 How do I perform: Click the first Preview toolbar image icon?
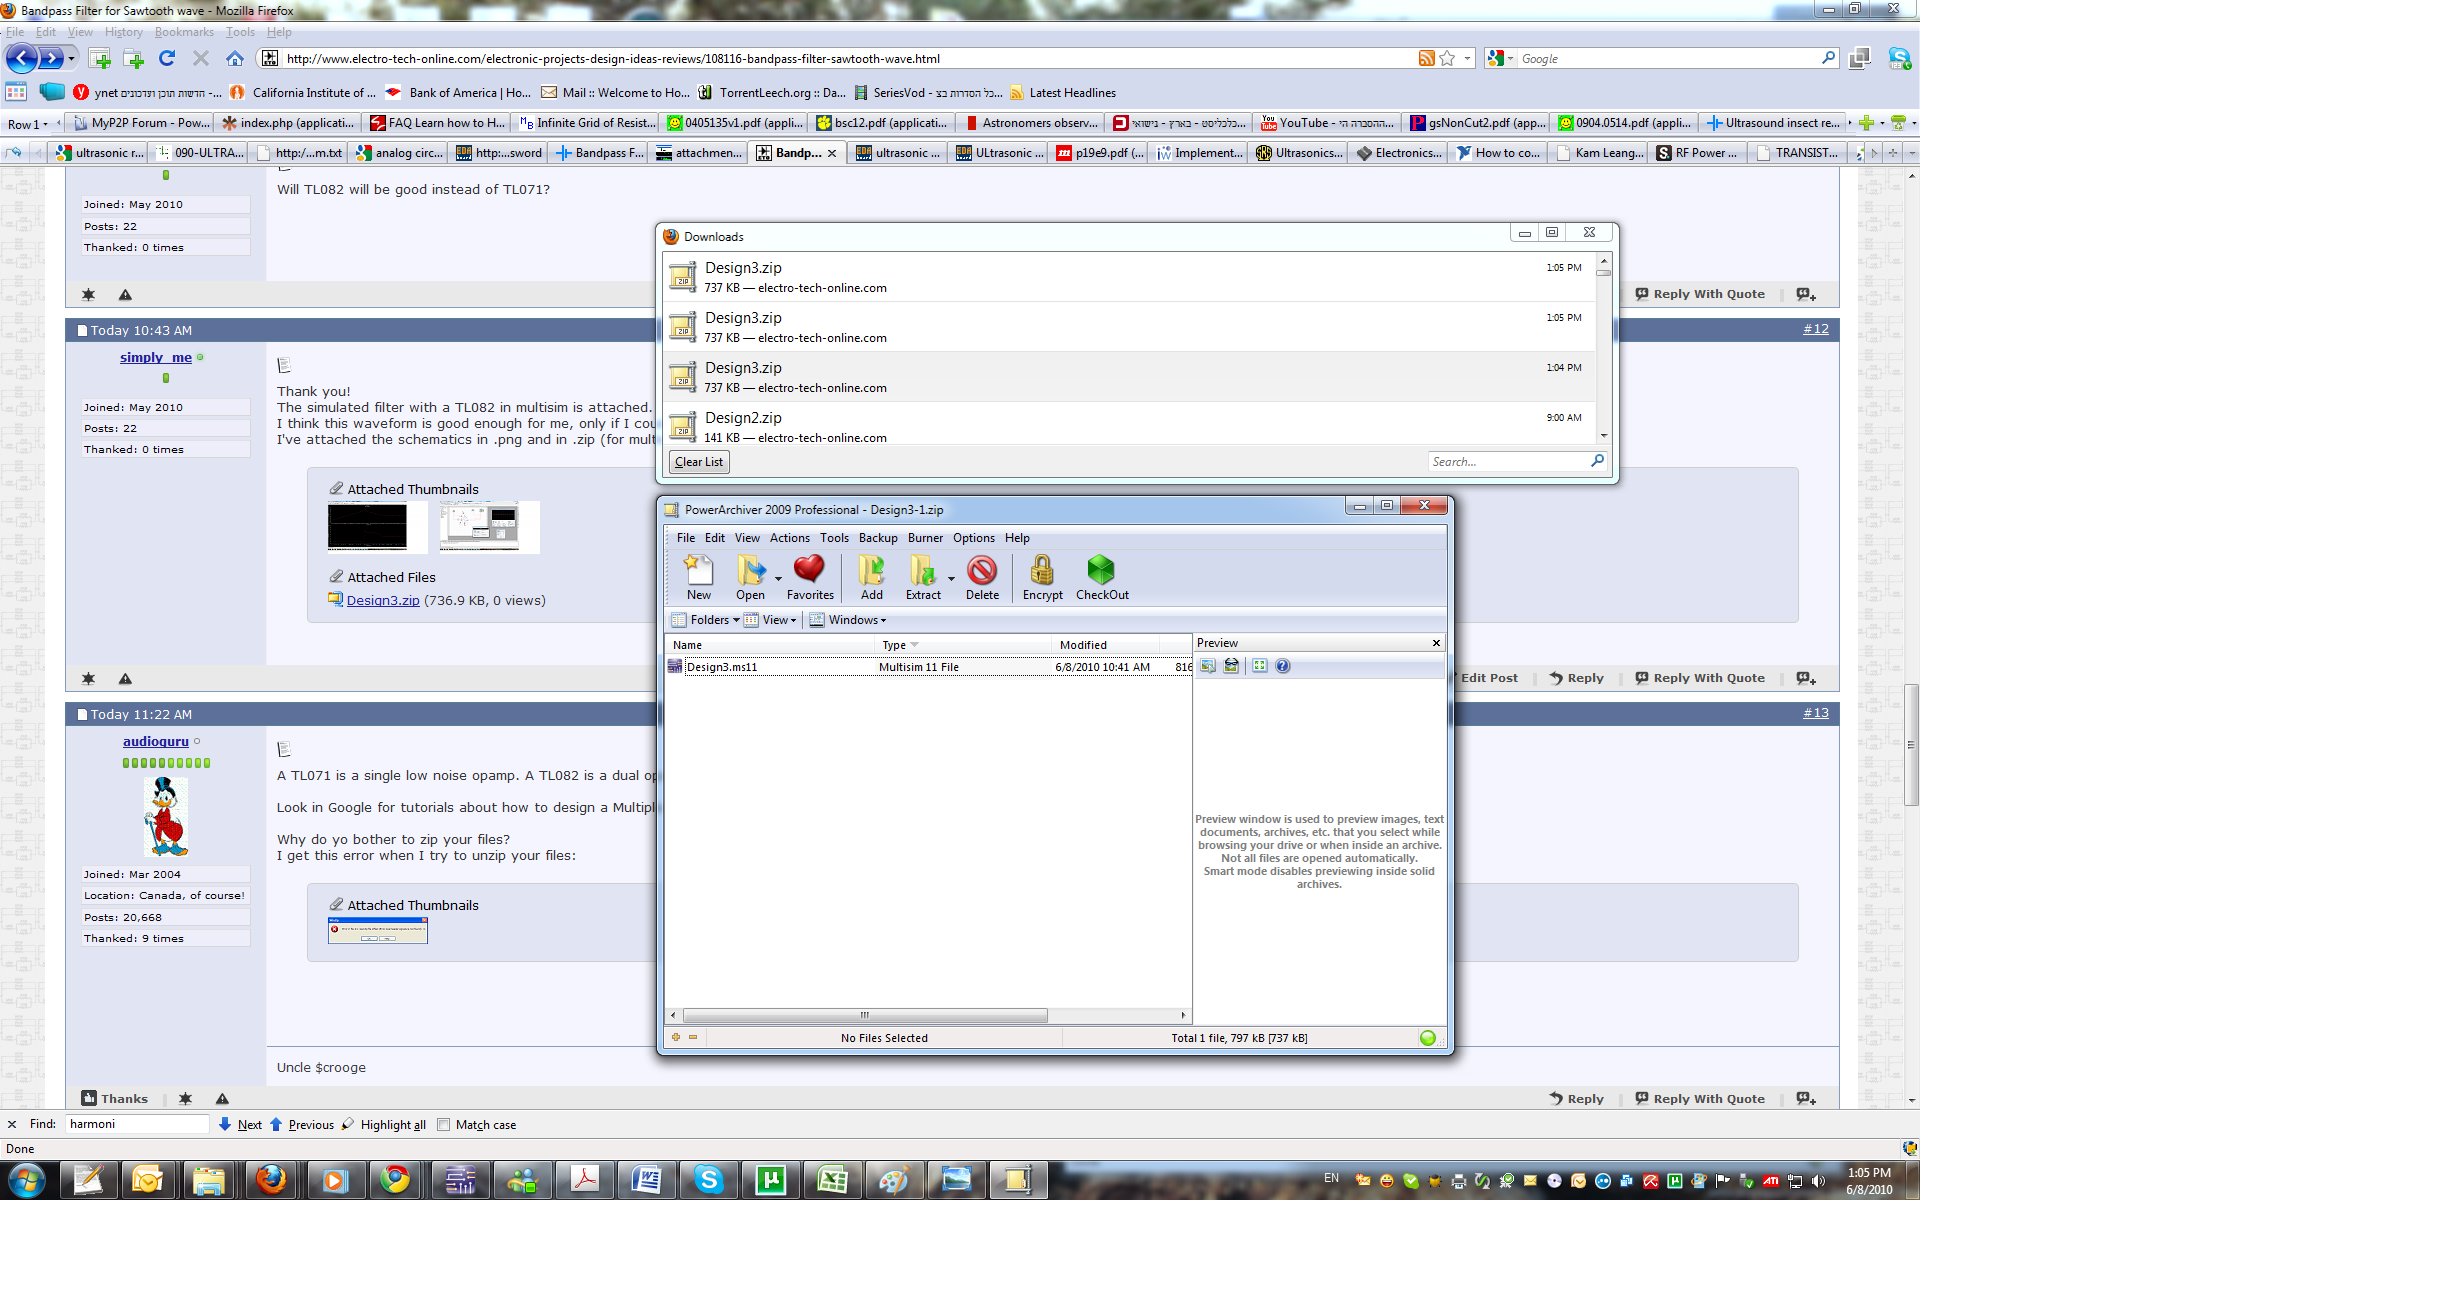pos(1208,666)
